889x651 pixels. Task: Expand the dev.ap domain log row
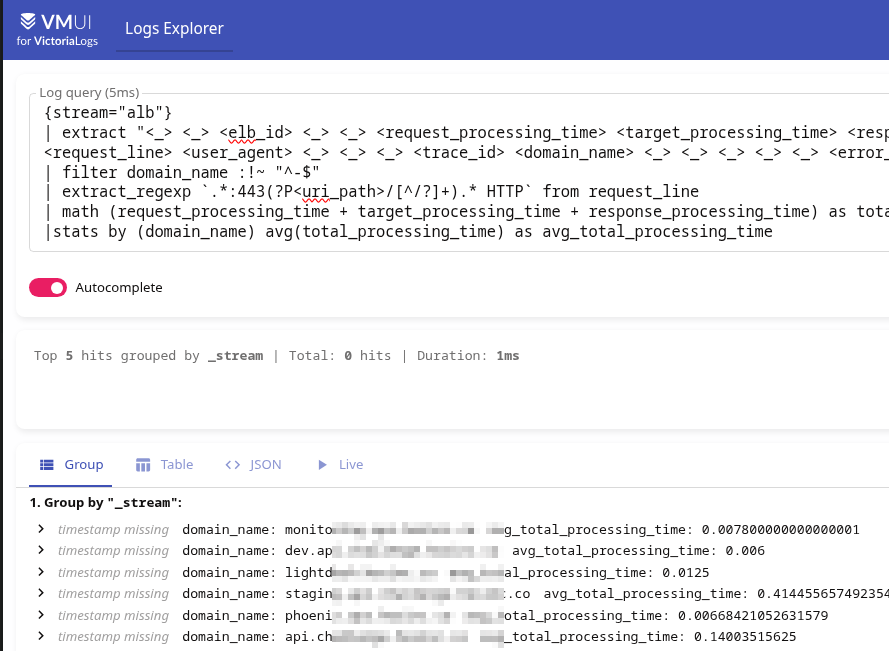point(41,550)
